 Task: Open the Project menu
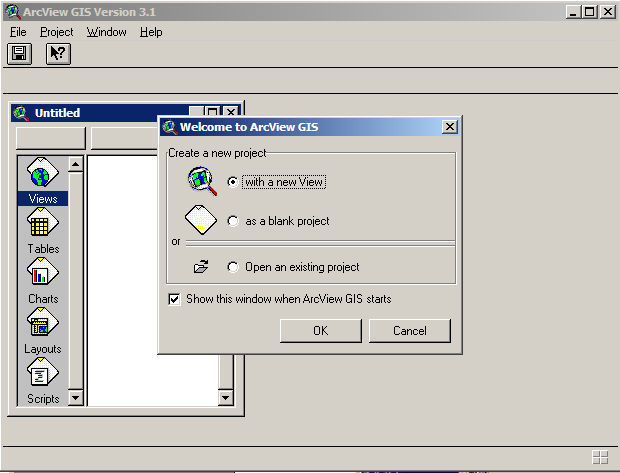[x=57, y=32]
